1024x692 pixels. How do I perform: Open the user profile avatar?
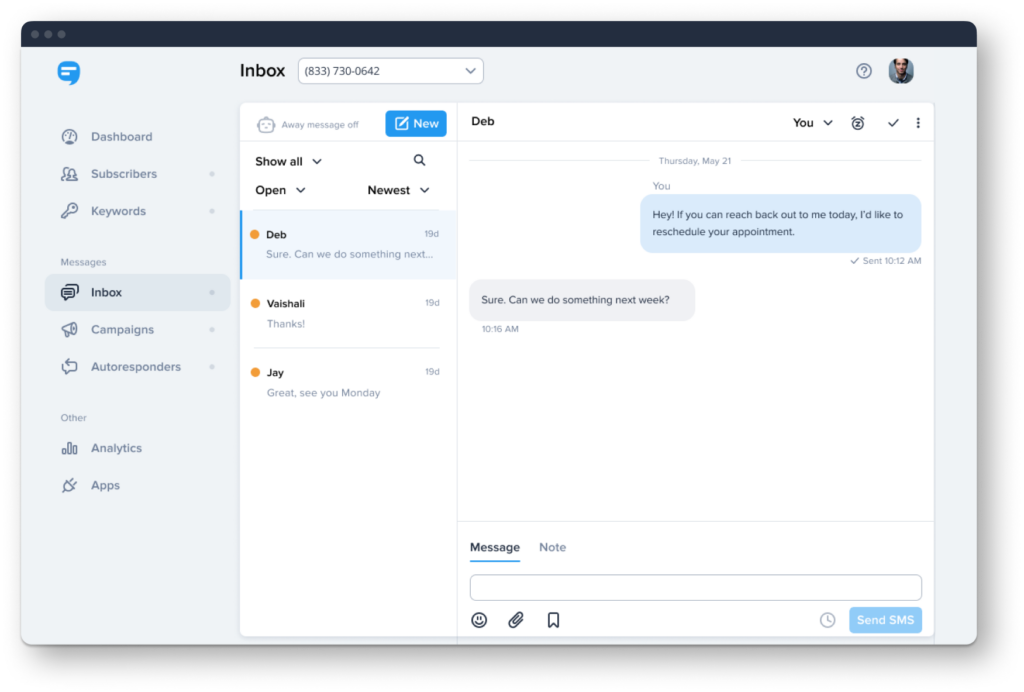click(901, 71)
